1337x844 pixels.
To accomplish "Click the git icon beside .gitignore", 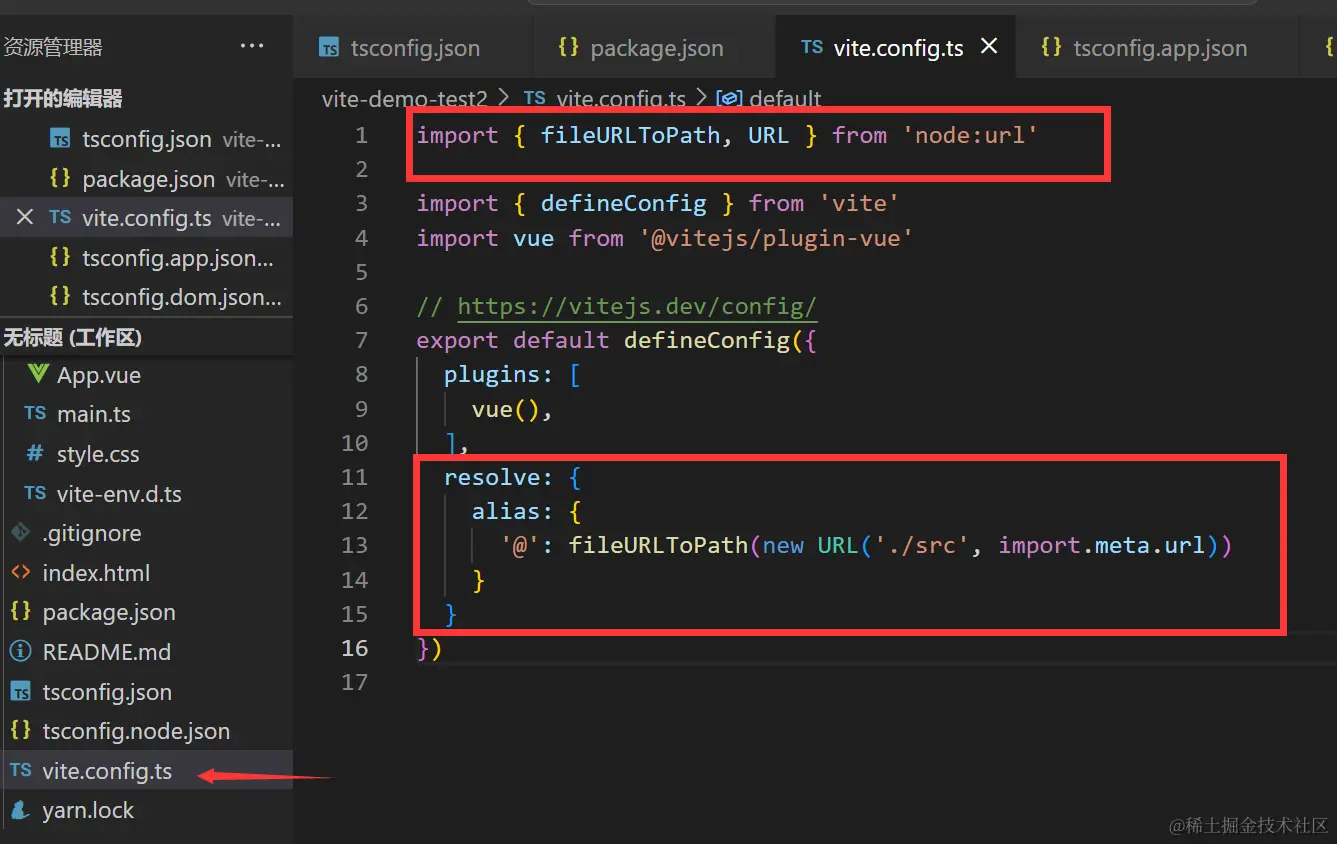I will pyautogui.click(x=20, y=532).
